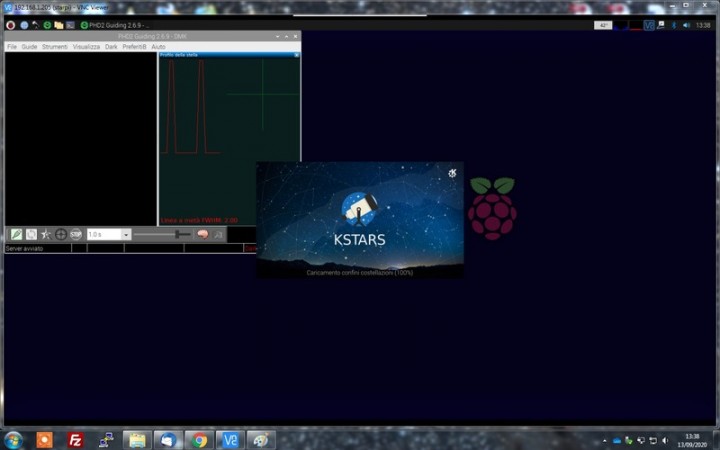Open the Visualizza menu

click(86, 46)
